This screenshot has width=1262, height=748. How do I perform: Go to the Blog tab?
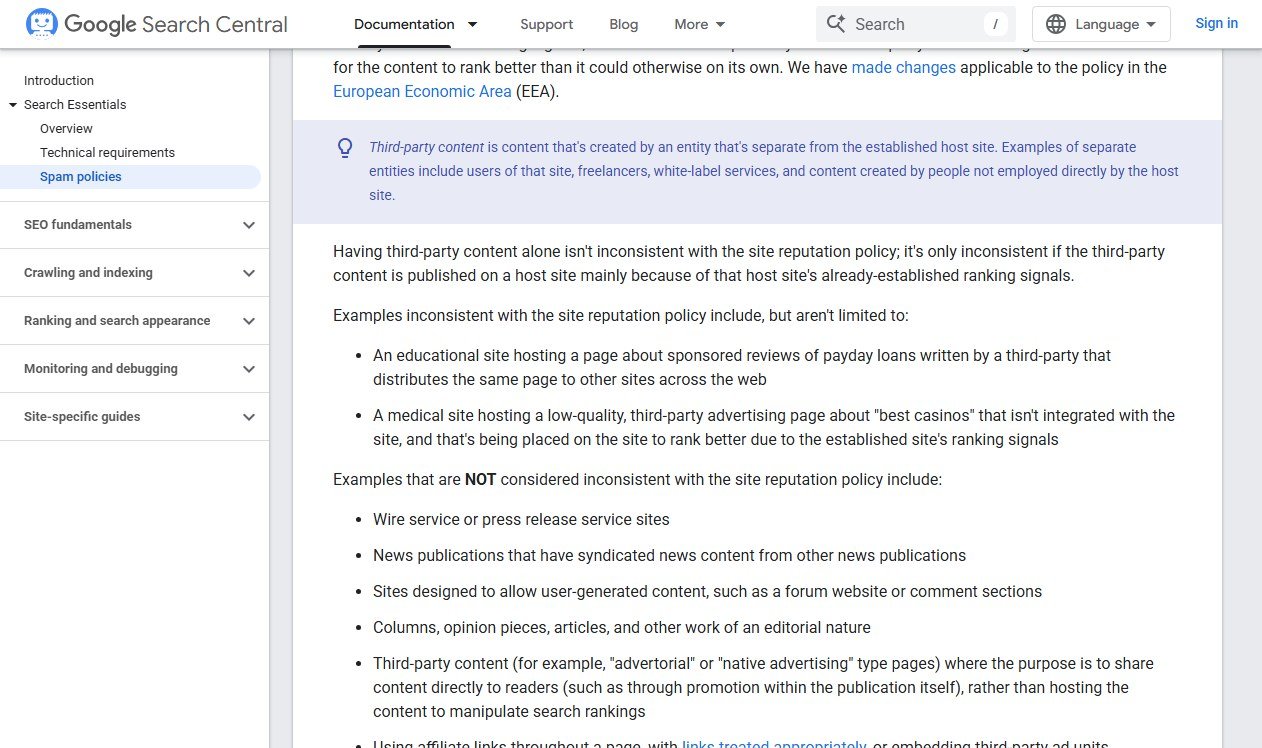pos(623,24)
